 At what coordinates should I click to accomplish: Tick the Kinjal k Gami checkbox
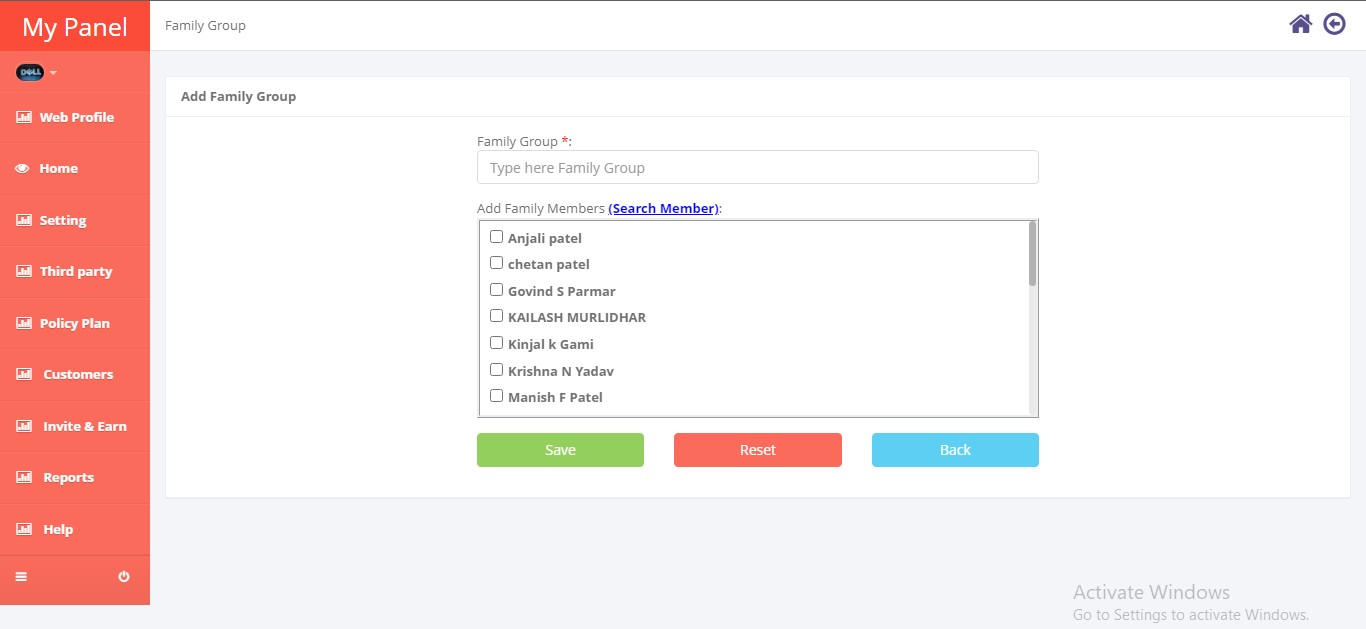pos(496,343)
